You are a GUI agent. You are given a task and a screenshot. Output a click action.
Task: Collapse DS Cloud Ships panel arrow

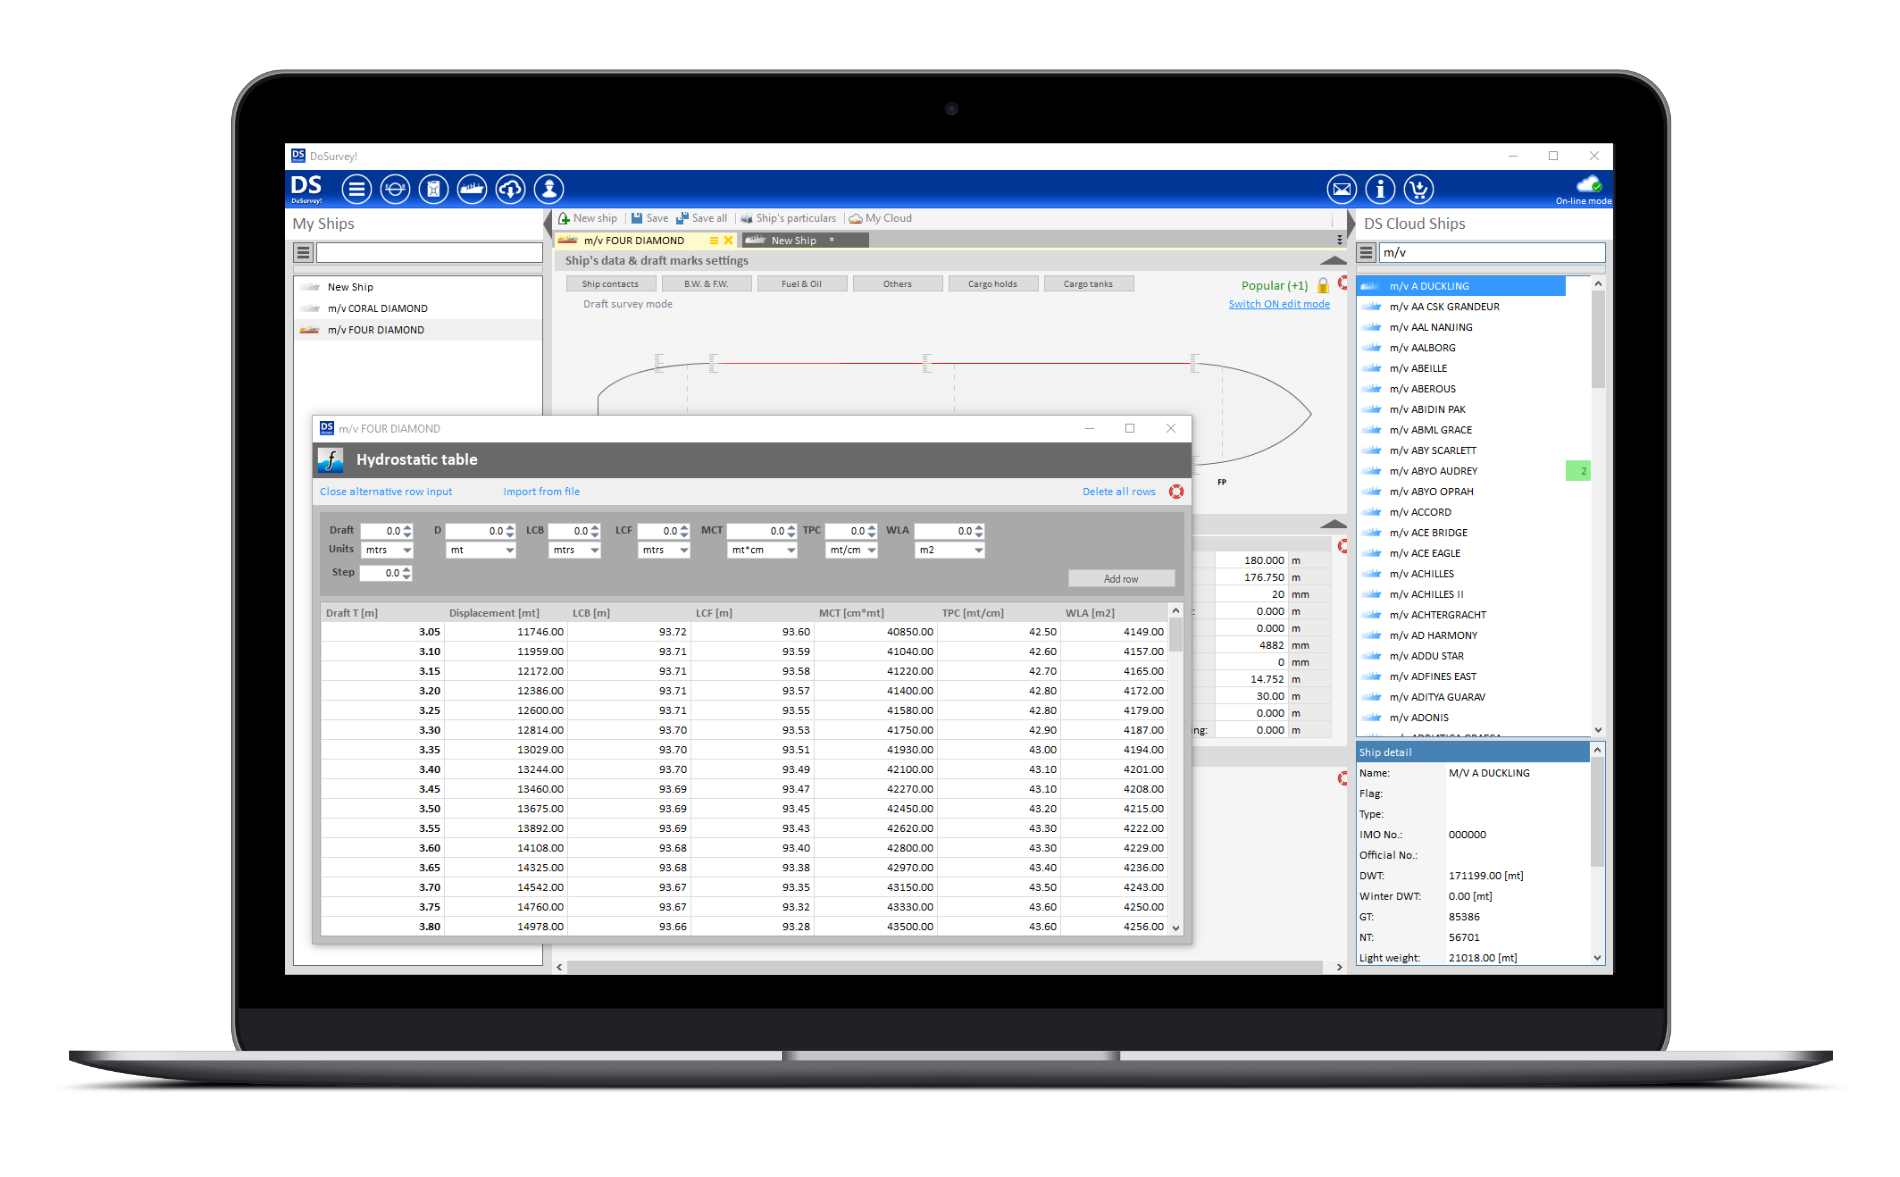tap(1350, 223)
